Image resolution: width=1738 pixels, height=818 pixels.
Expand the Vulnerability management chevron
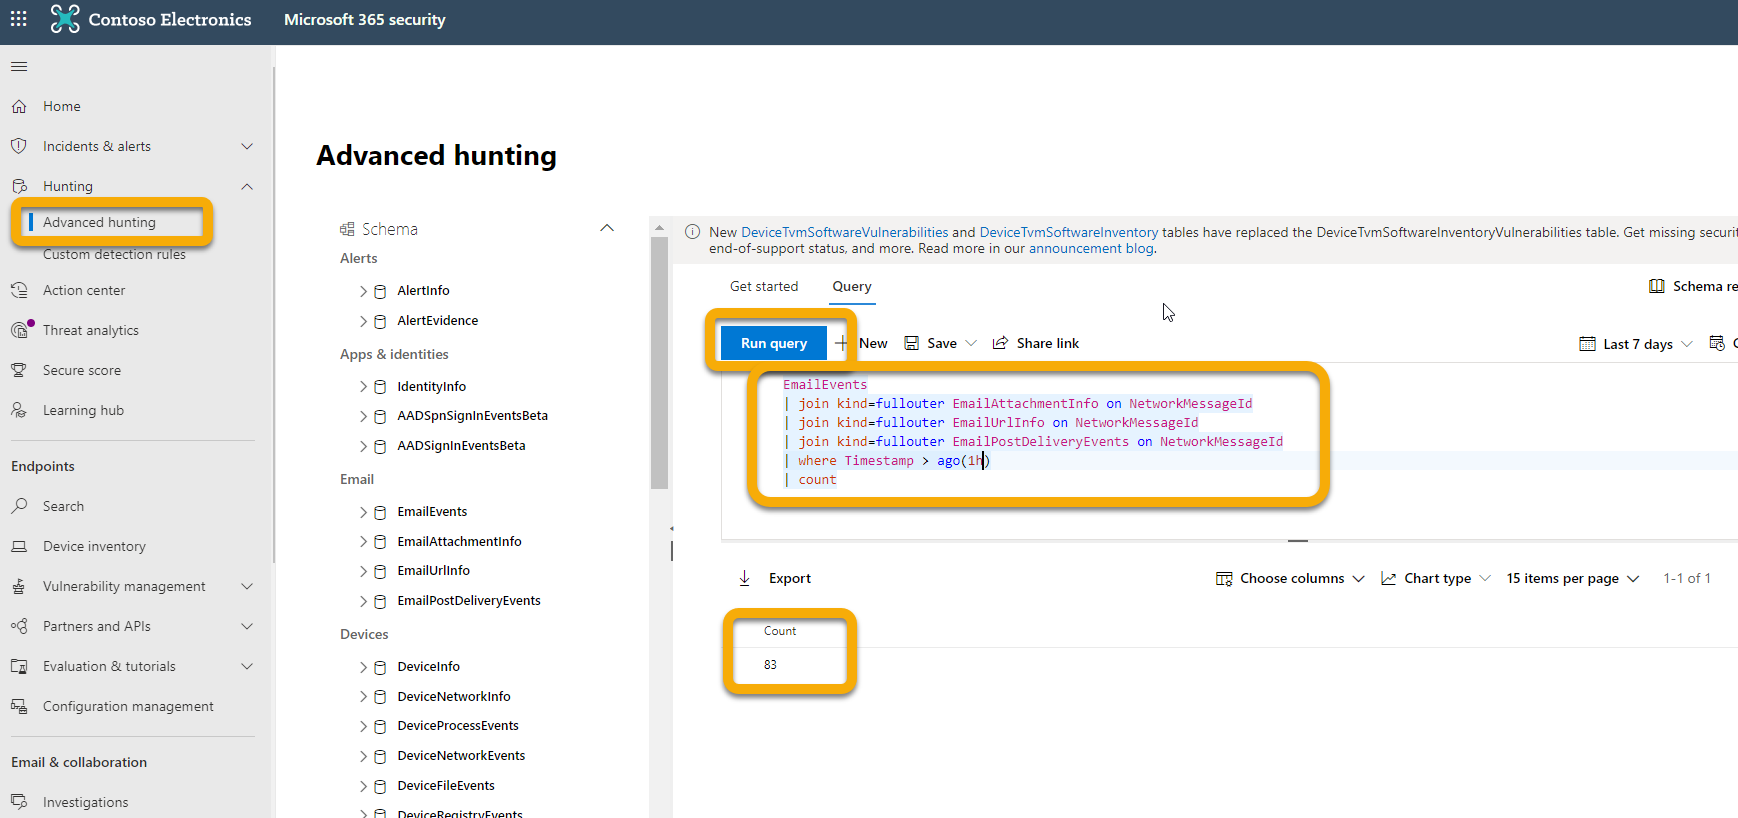pos(247,586)
